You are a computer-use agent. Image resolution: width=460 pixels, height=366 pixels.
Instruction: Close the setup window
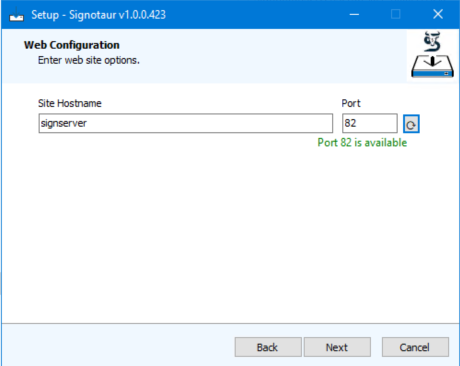click(x=438, y=14)
